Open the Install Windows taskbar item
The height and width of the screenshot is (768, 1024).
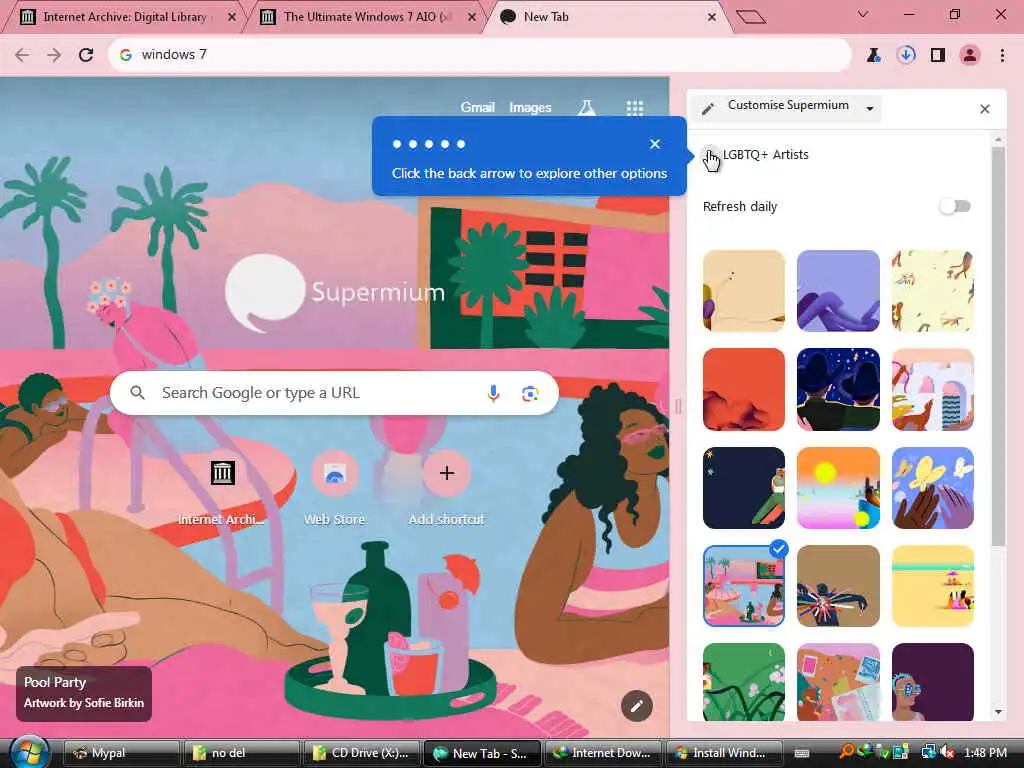coord(722,753)
